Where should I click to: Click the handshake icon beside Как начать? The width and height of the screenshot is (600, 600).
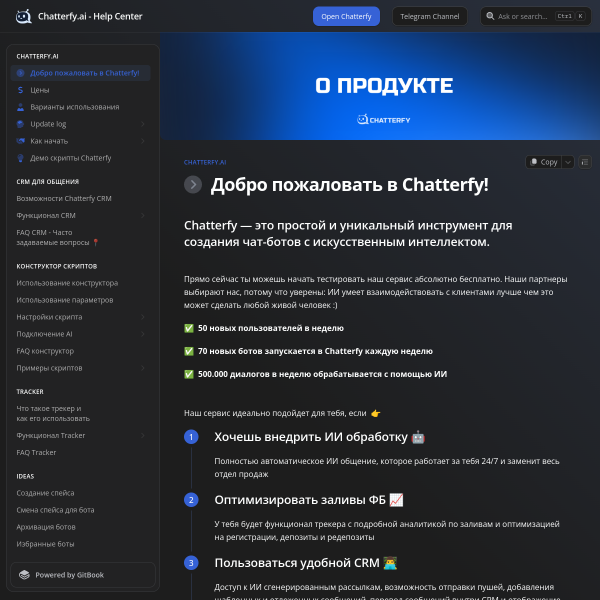pos(20,141)
